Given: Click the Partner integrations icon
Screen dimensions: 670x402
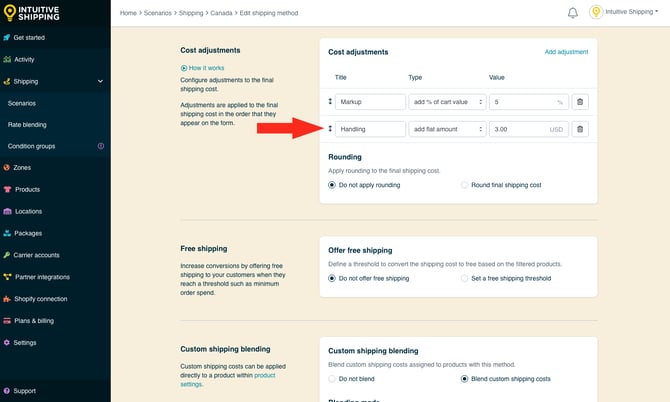Looking at the screenshot, I should click(7, 277).
